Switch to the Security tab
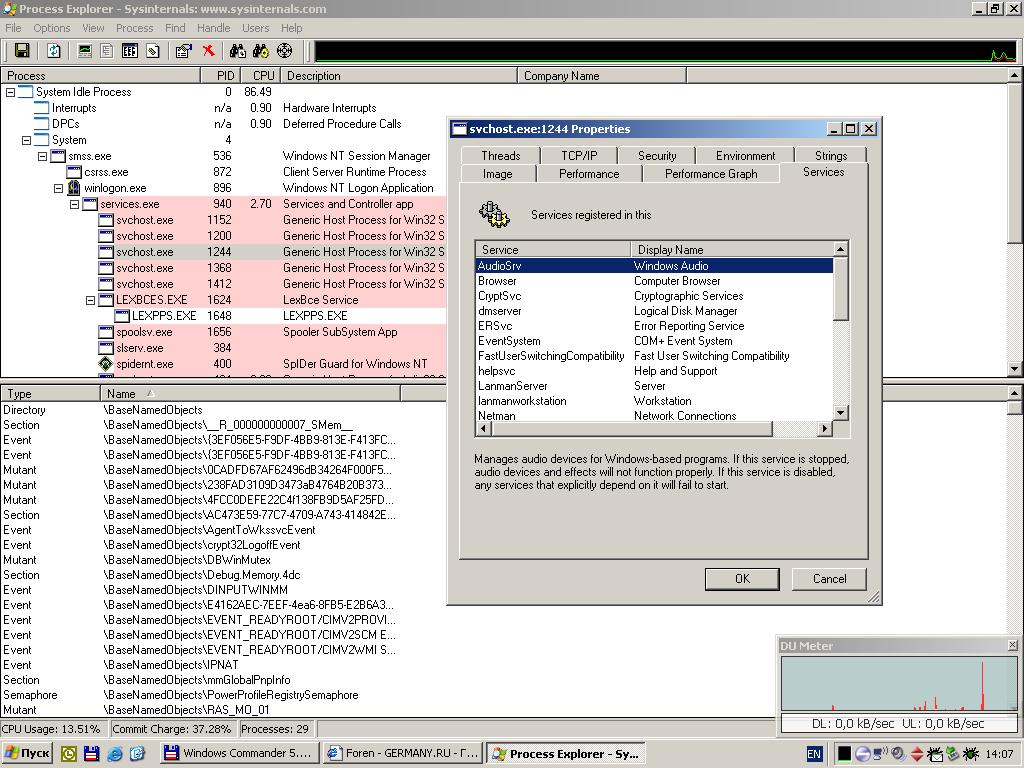Viewport: 1024px width, 768px height. pyautogui.click(x=657, y=155)
